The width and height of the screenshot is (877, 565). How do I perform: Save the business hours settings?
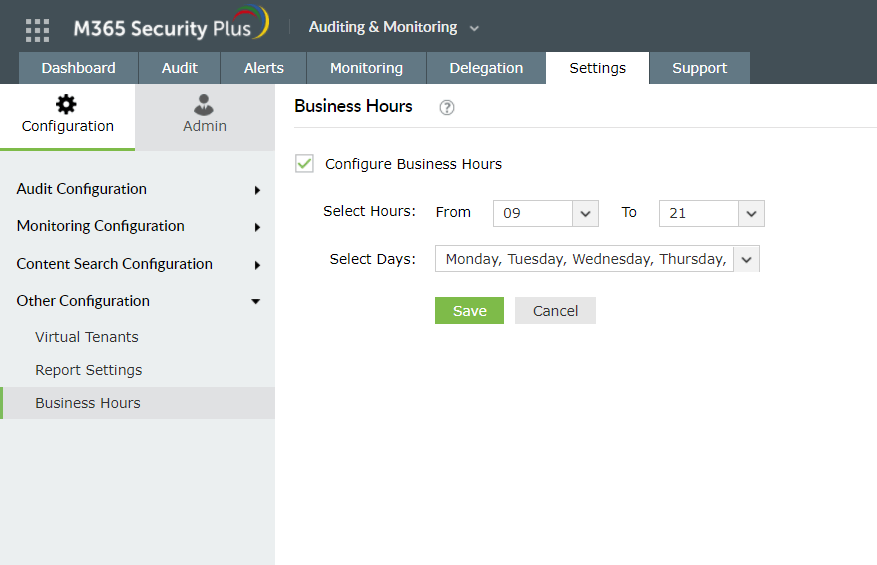point(469,311)
